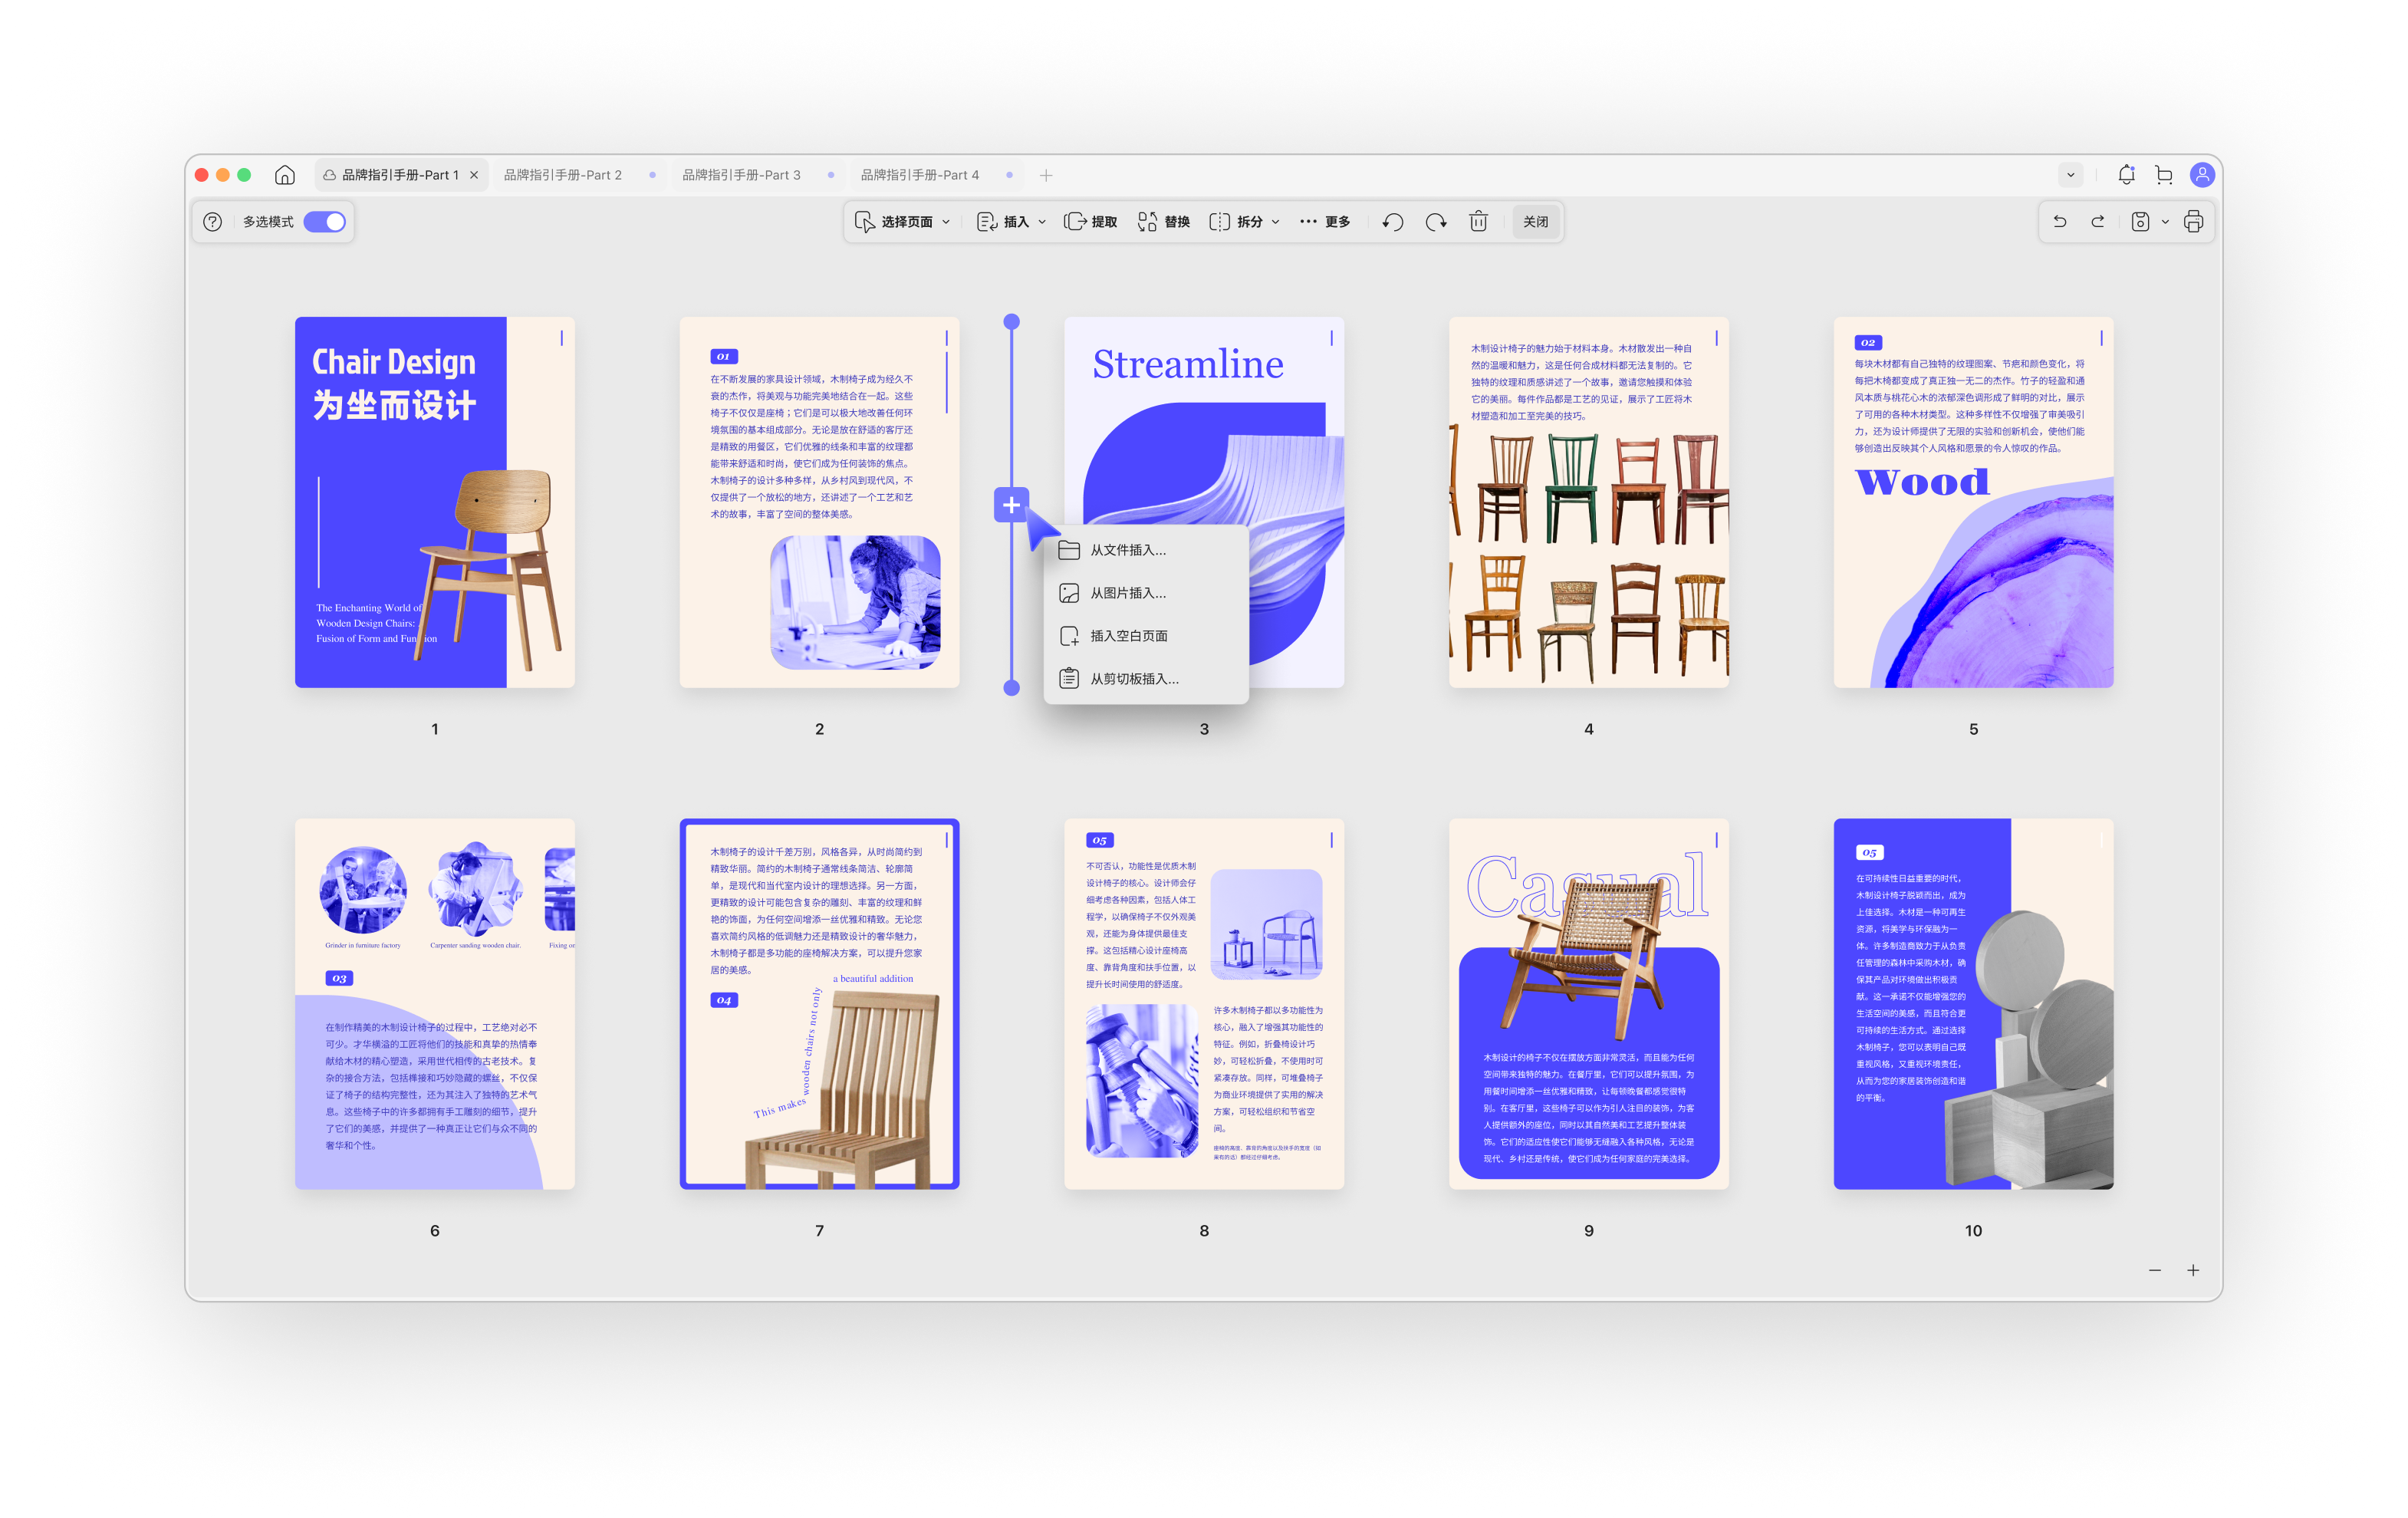Select page 8 thumbnail
This screenshot has height=1518, width=2408.
coord(1204,1004)
